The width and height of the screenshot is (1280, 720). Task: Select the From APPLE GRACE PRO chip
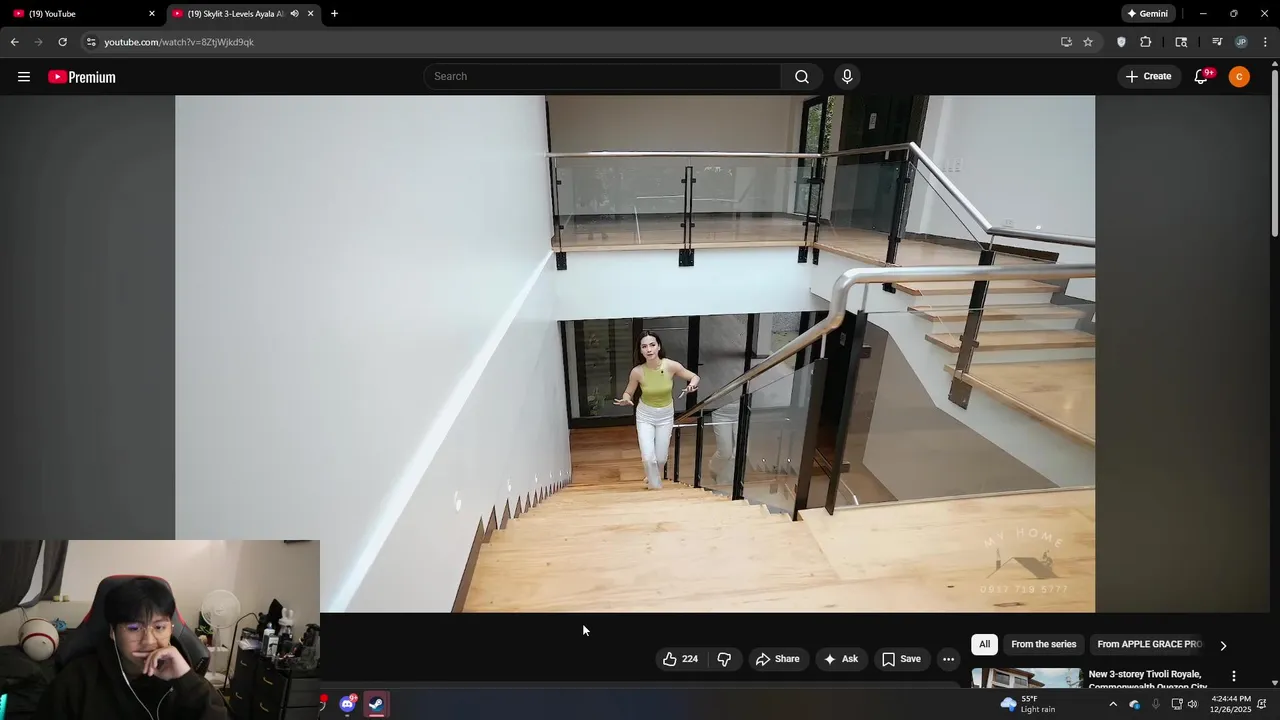[1149, 645]
